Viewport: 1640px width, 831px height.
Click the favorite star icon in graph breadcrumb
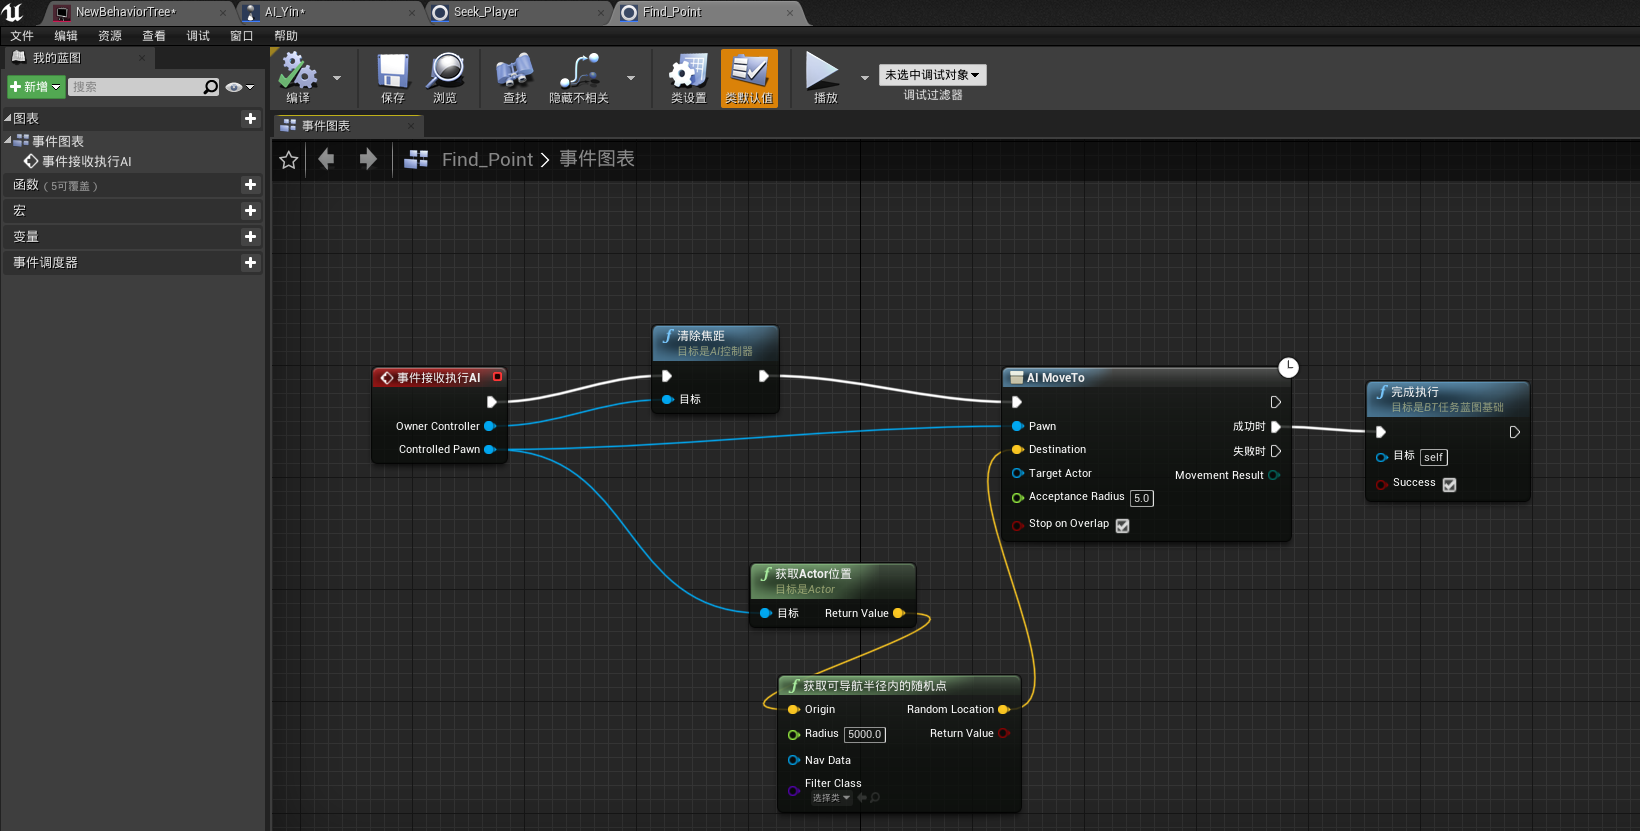click(x=289, y=160)
